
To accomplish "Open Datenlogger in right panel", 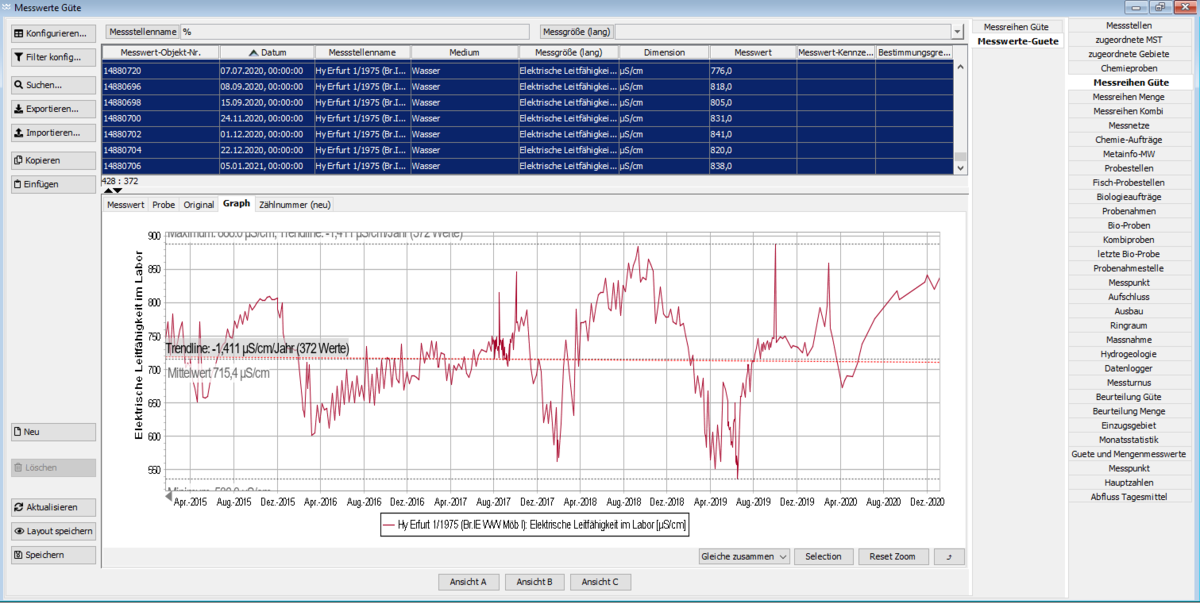I will click(x=1129, y=369).
